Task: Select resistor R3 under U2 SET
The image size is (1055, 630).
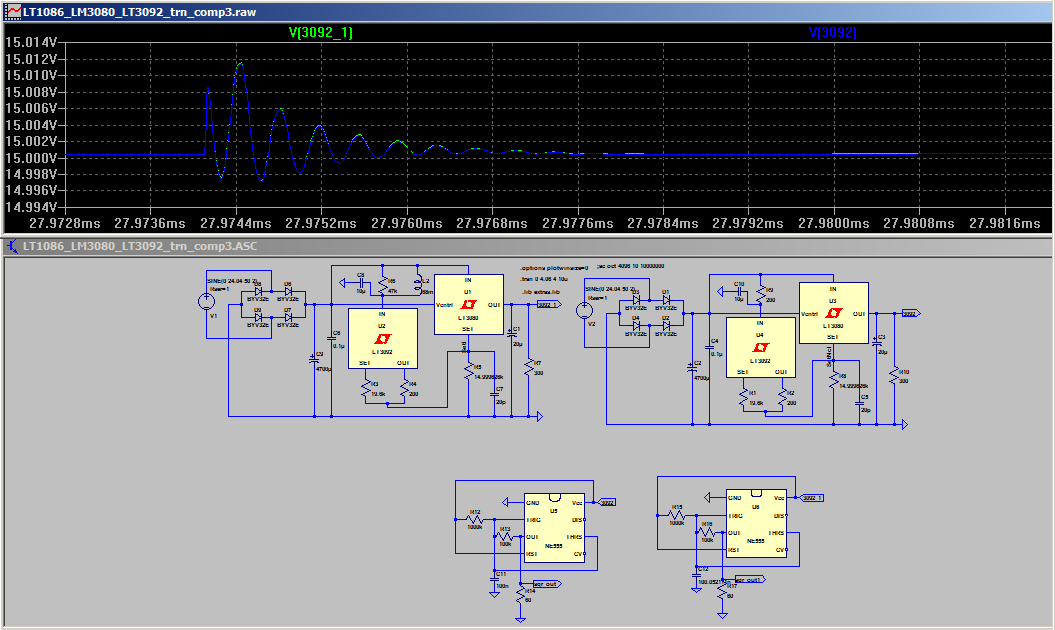Action: (x=365, y=388)
